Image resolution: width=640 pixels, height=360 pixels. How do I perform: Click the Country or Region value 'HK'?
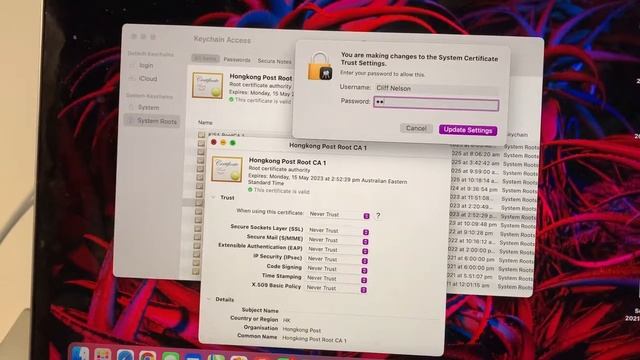(x=287, y=320)
